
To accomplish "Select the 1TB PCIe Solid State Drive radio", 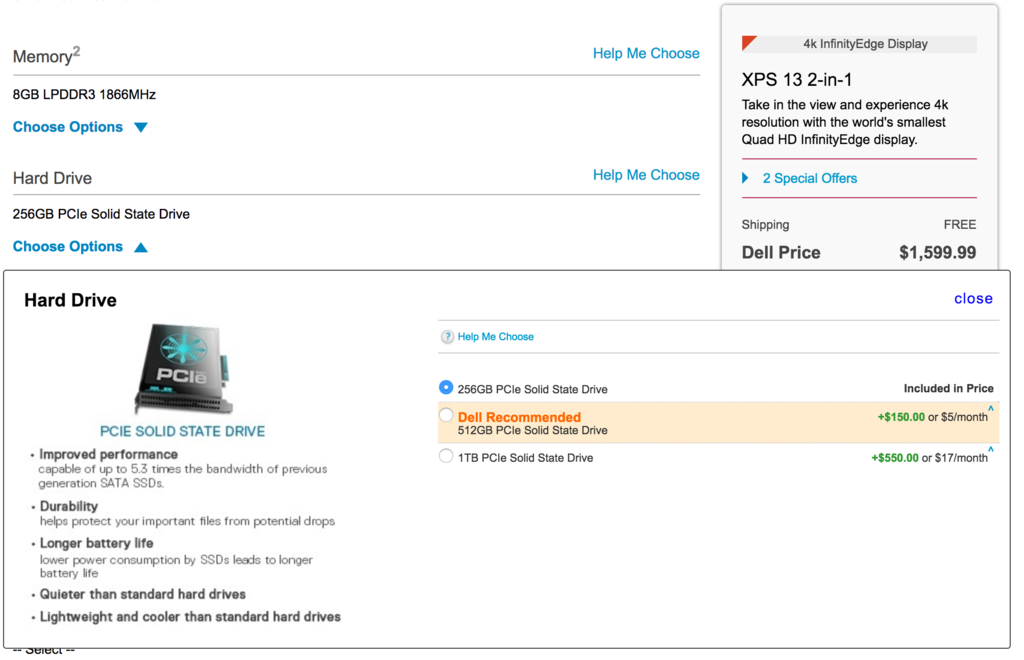I will pos(446,457).
